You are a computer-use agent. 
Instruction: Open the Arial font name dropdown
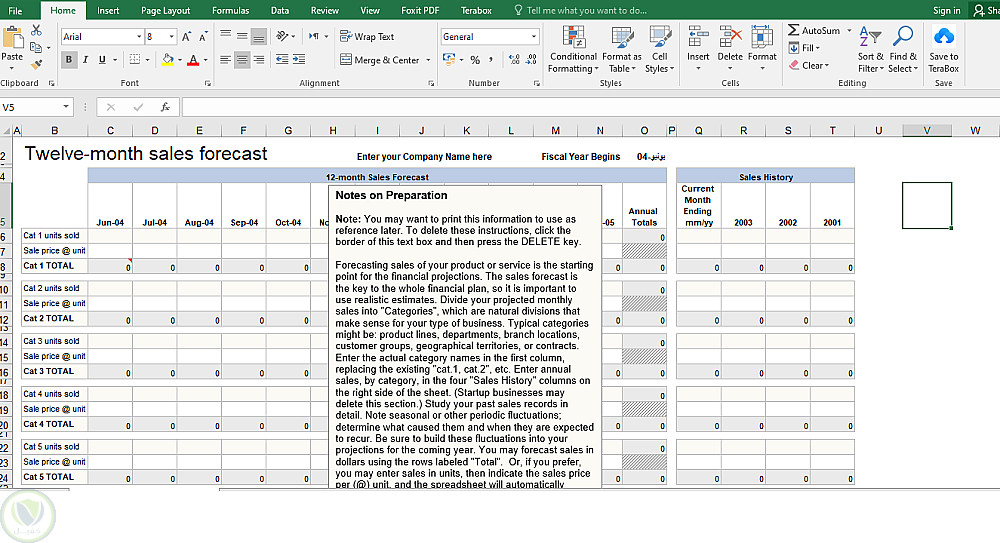139,37
